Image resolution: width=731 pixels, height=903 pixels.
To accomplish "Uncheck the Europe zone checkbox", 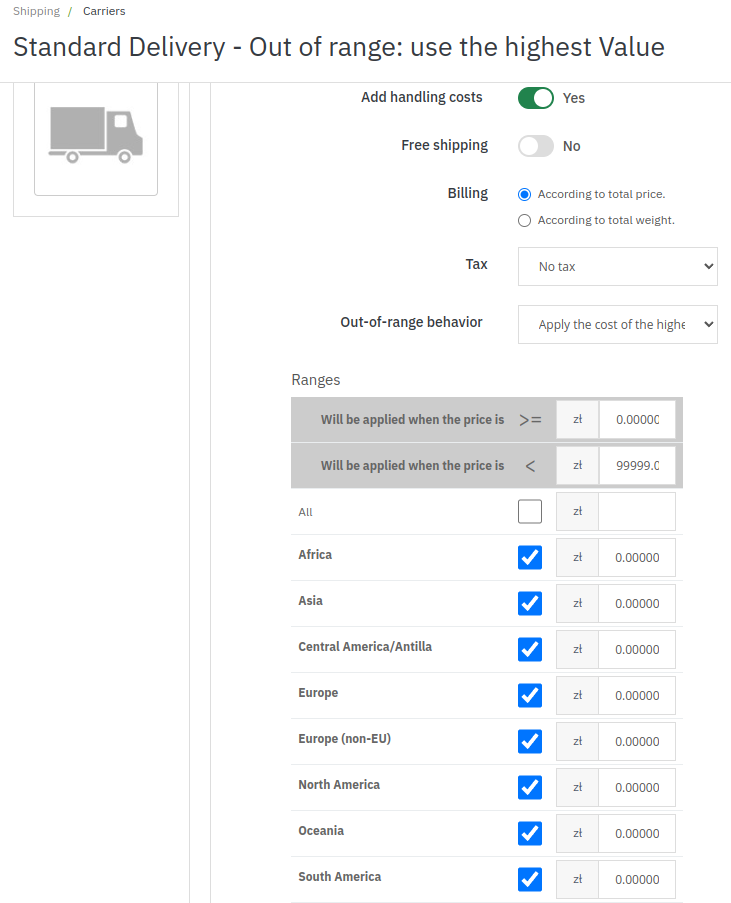I will pyautogui.click(x=530, y=696).
